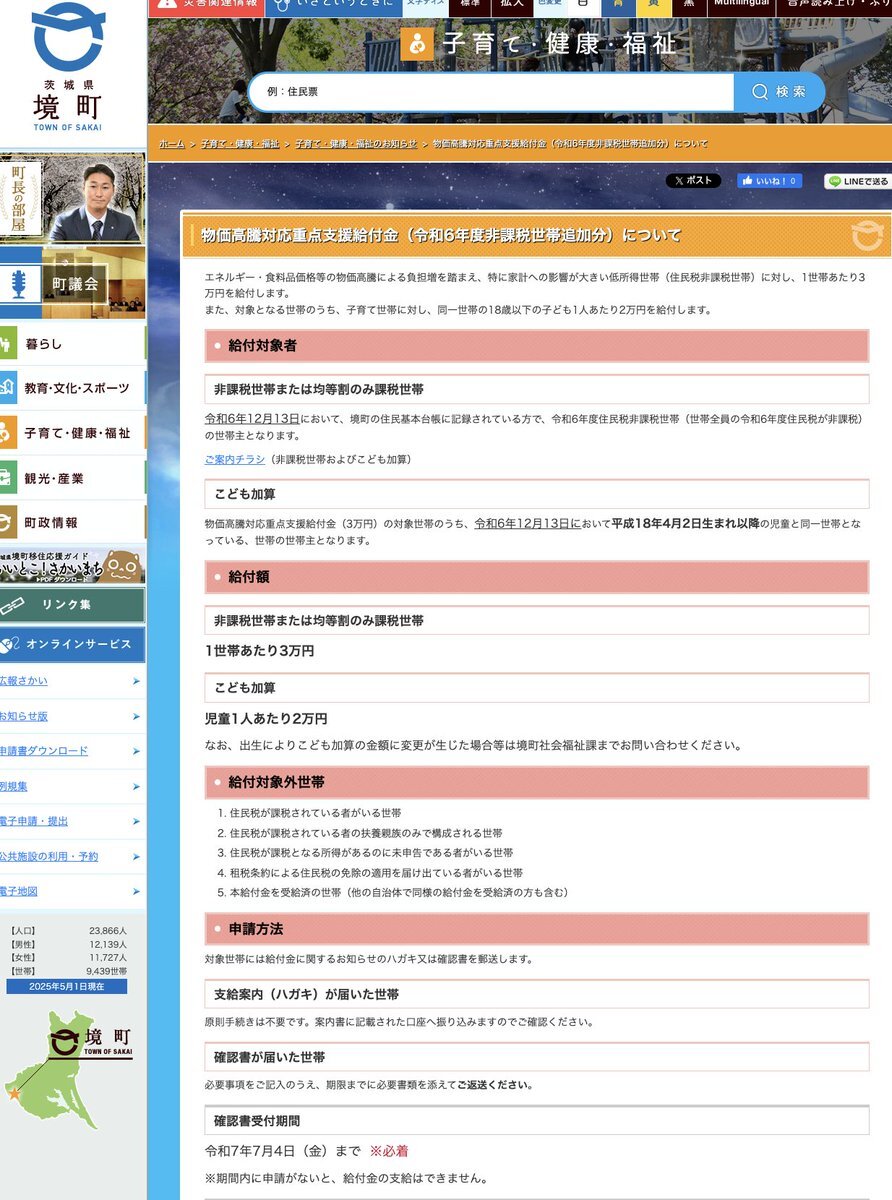Click the LINEで送る button
Screen dimensions: 892x1200
(858, 181)
